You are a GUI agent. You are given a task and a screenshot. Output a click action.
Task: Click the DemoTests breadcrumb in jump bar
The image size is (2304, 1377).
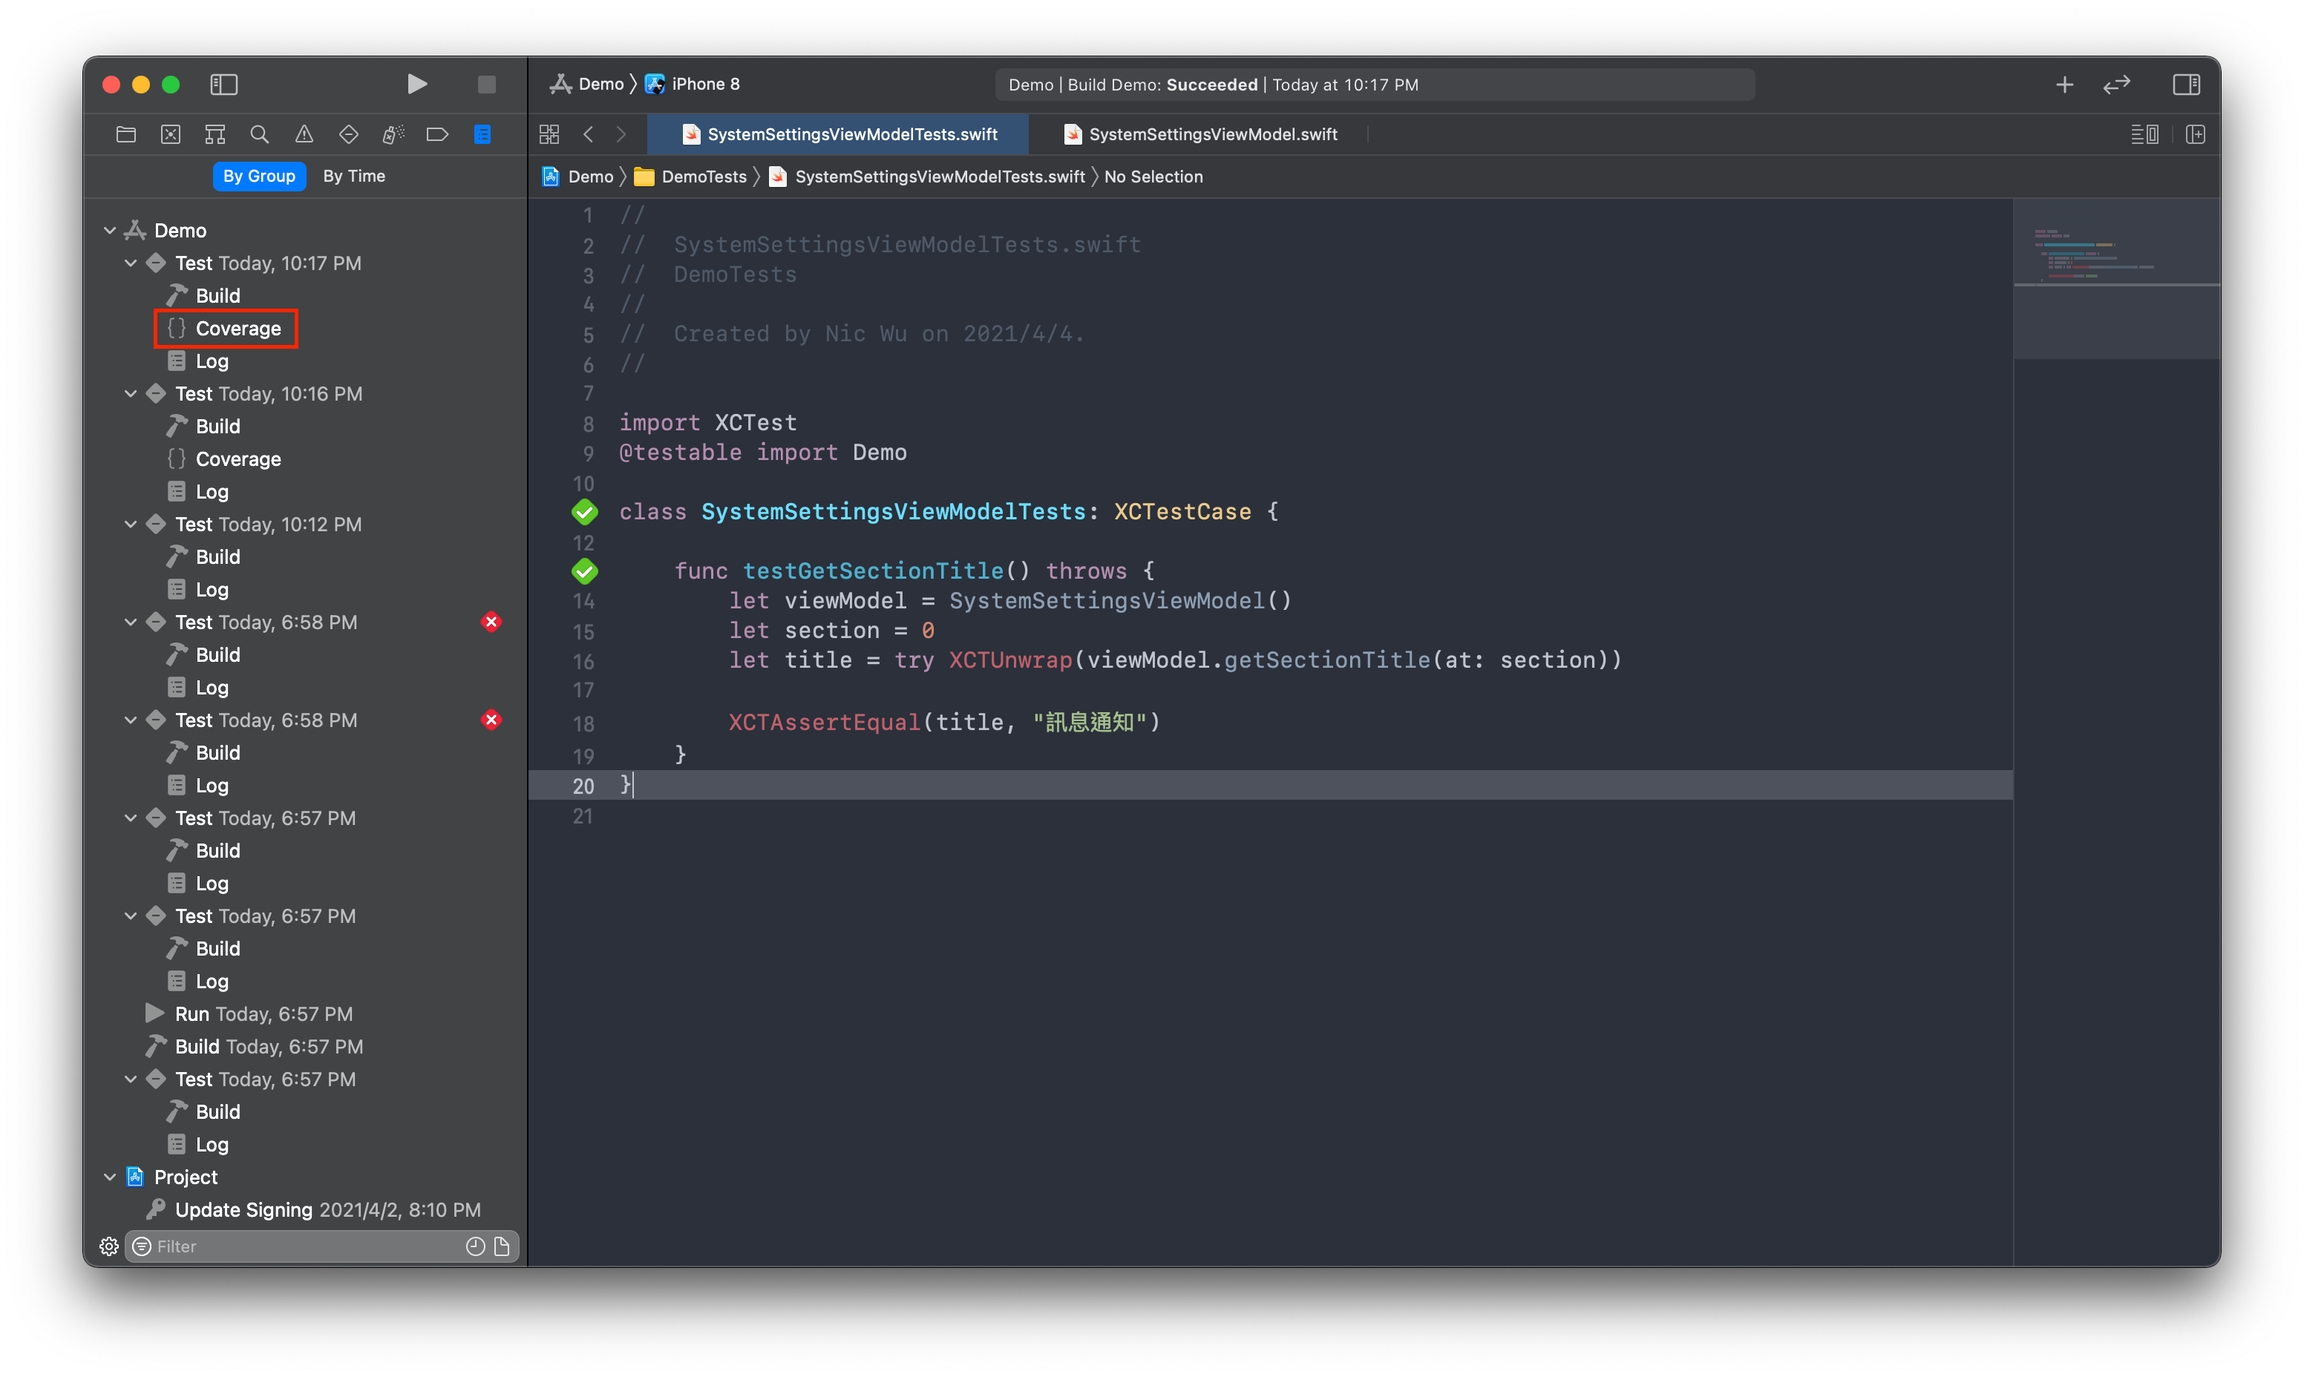(x=703, y=177)
